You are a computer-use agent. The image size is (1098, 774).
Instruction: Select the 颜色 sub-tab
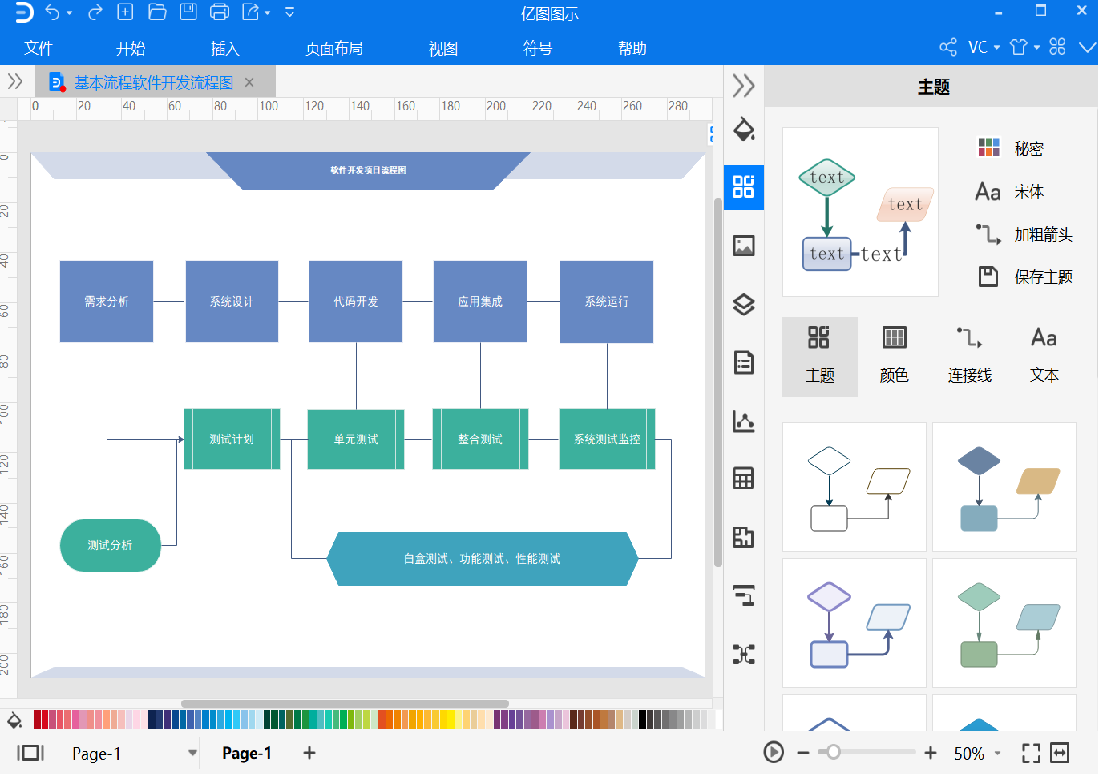click(x=894, y=357)
